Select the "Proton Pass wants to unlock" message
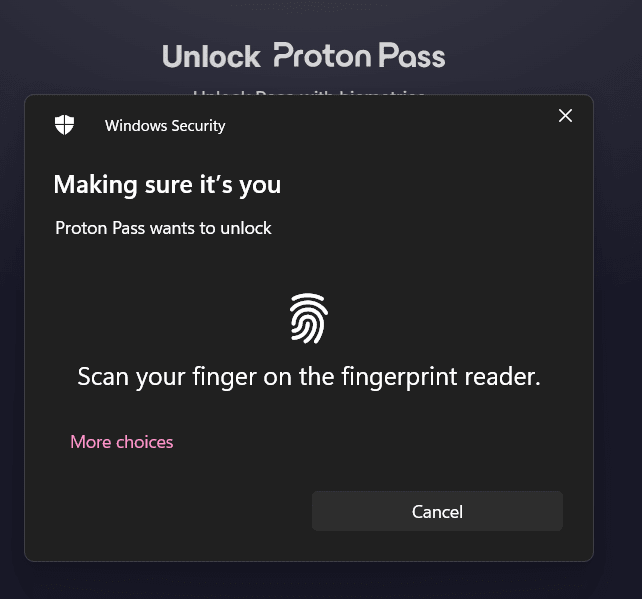 pyautogui.click(x=163, y=228)
